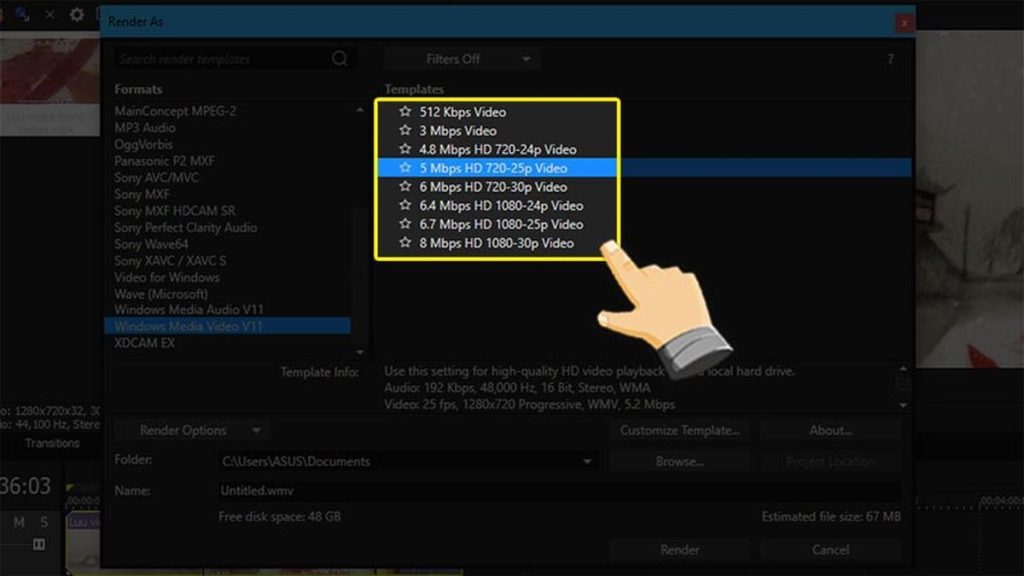This screenshot has width=1024, height=576.
Task: Click the Help question mark in Render As
Action: pos(891,58)
